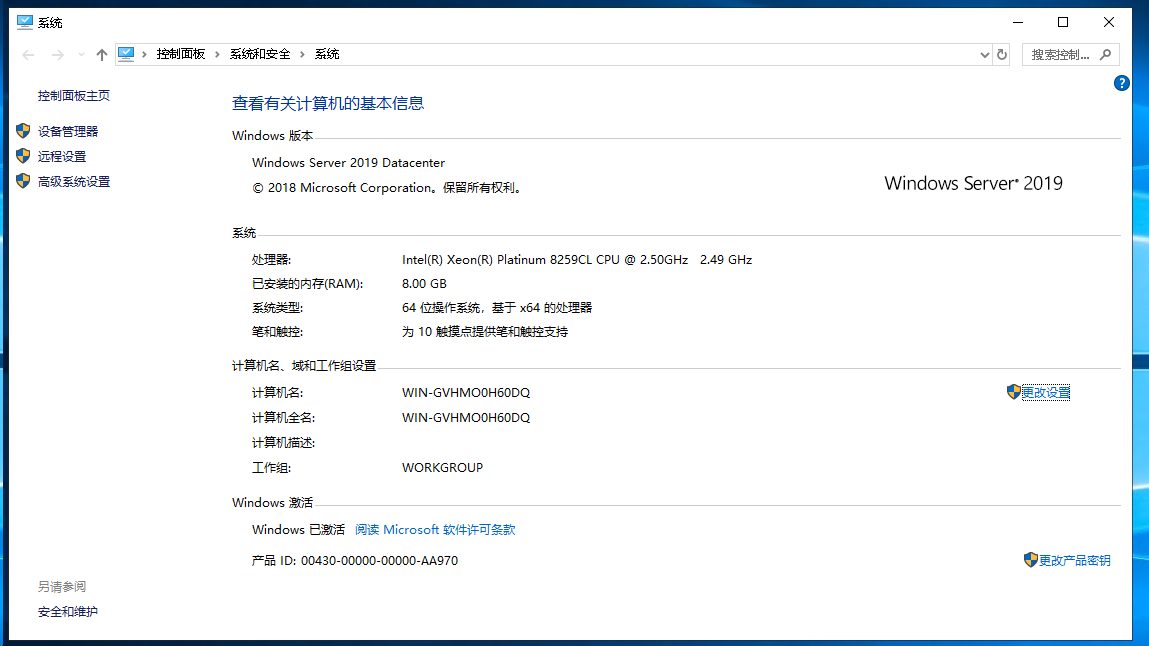The width and height of the screenshot is (1149, 646).
Task: Click the Forward navigation arrow
Action: [x=57, y=54]
